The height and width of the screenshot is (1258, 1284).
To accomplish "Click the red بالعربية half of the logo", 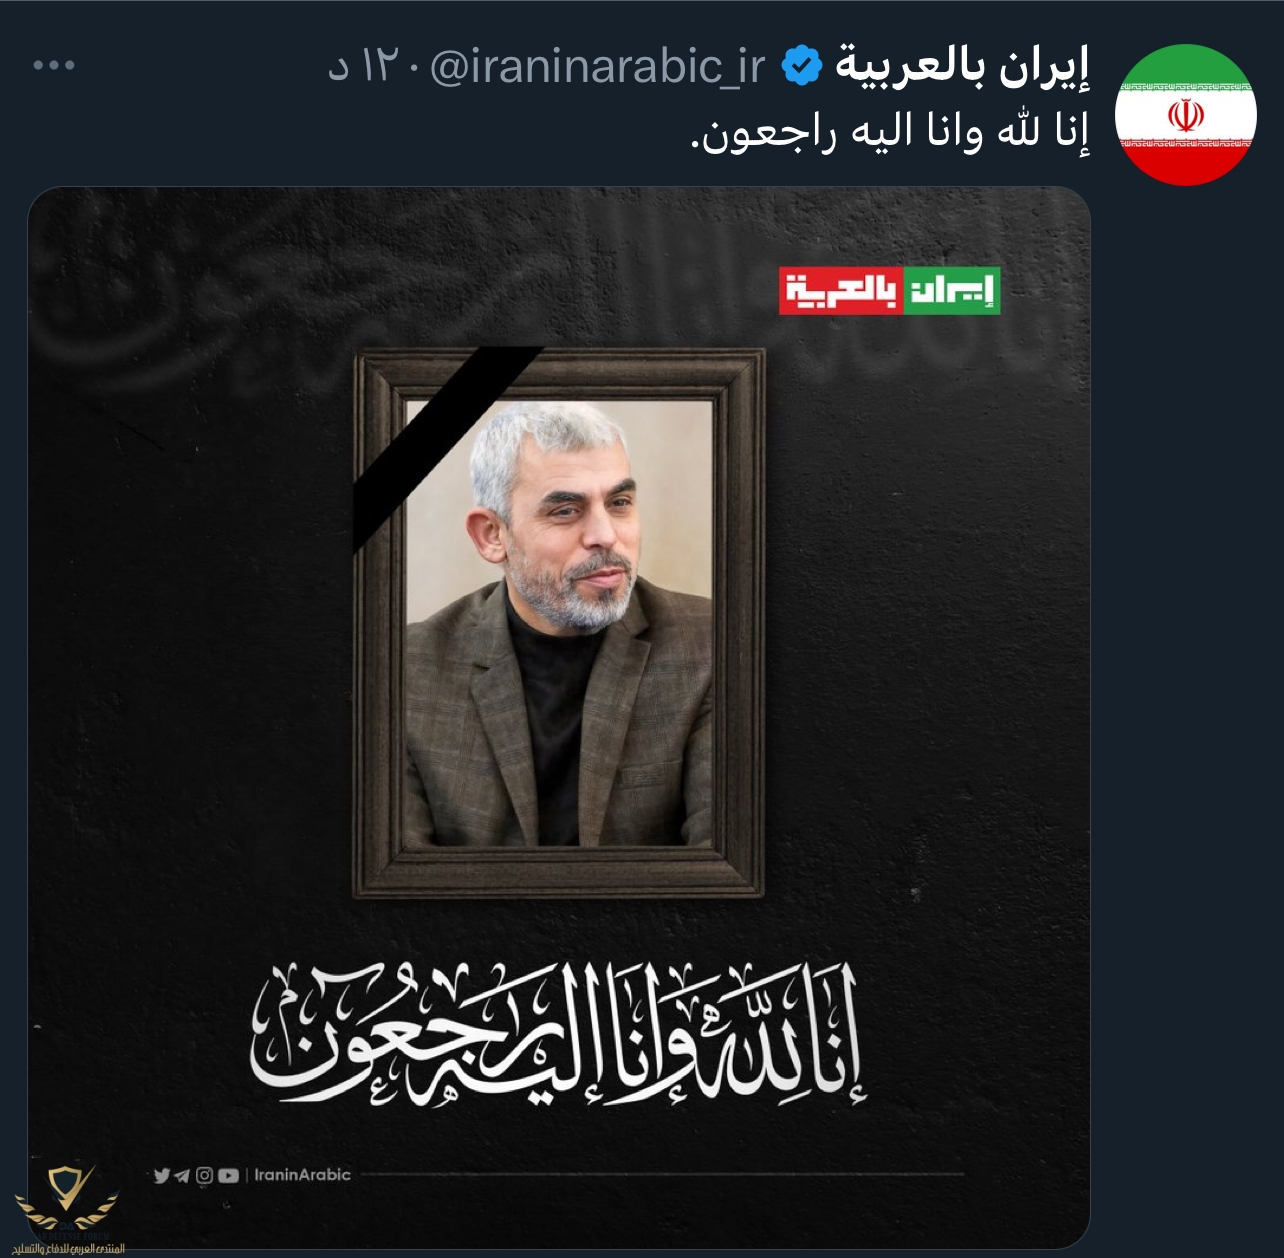I will click(x=841, y=291).
